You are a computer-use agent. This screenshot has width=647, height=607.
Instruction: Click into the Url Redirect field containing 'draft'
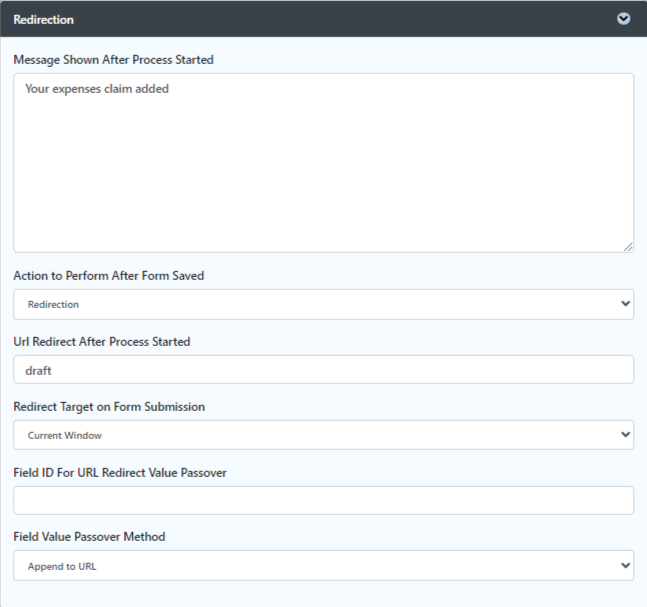click(324, 369)
